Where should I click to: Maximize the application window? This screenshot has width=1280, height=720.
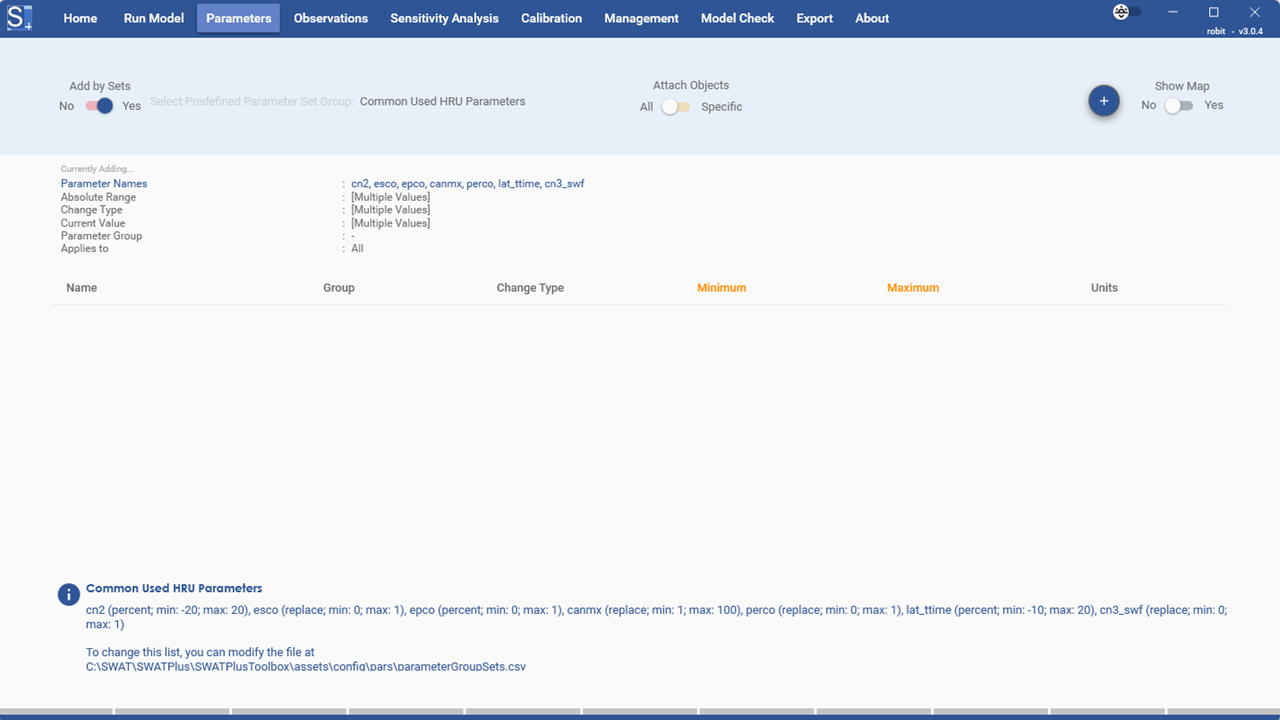click(x=1214, y=12)
